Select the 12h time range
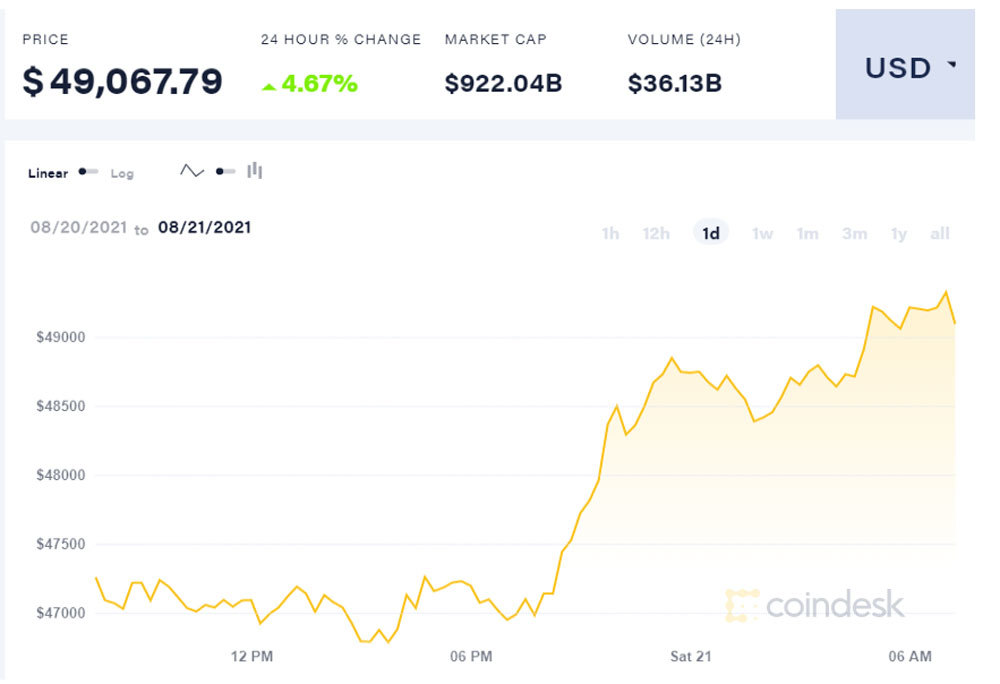This screenshot has height=684, width=1000. [656, 234]
